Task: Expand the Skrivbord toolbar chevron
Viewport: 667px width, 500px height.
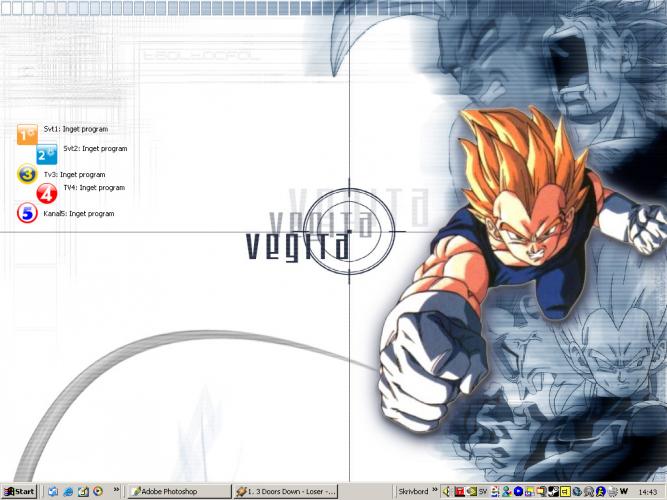Action: (x=435, y=492)
